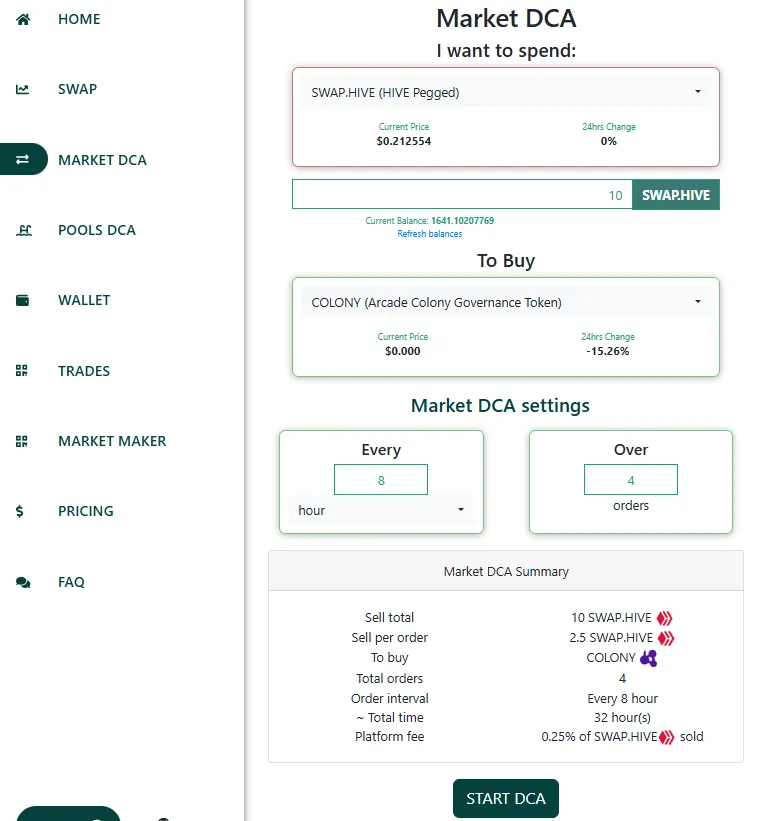
Task: Click the Swap chart icon
Action: (22, 90)
